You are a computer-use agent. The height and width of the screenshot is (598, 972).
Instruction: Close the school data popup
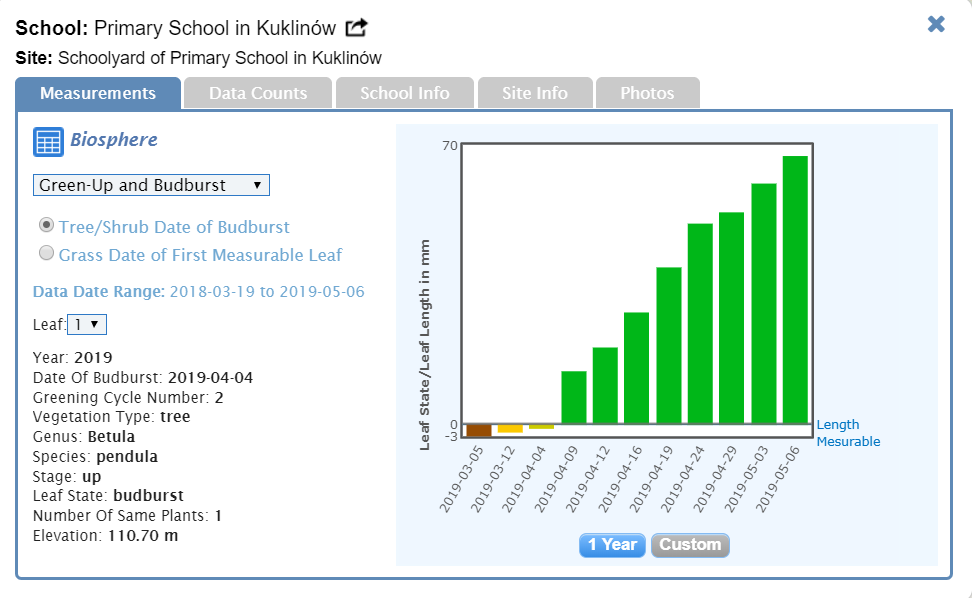point(936,24)
